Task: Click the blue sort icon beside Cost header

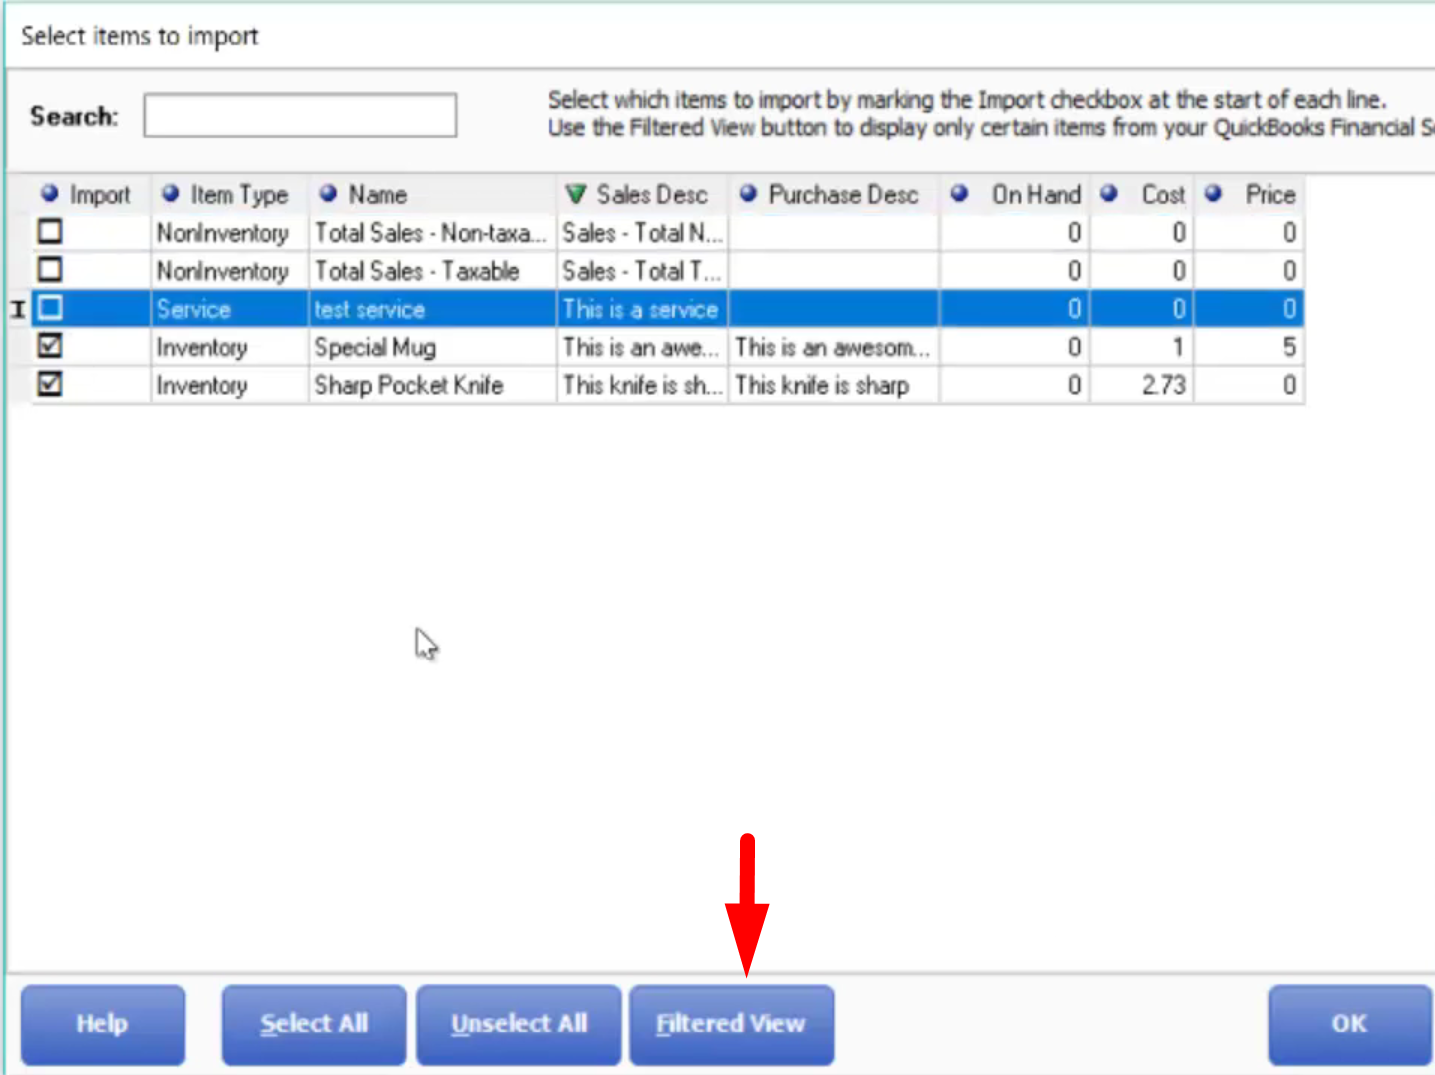Action: tap(1109, 193)
